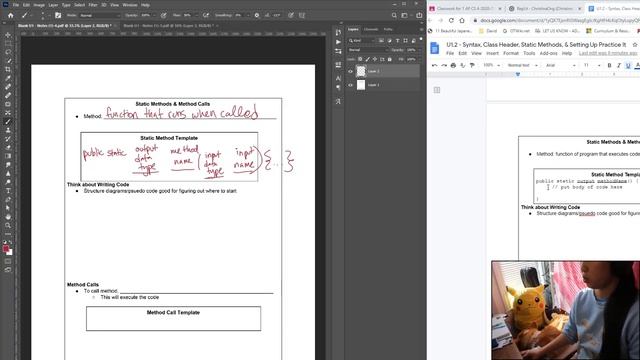This screenshot has width=640, height=360.
Task: Open Docs Format menu
Action: click(x=511, y=53)
